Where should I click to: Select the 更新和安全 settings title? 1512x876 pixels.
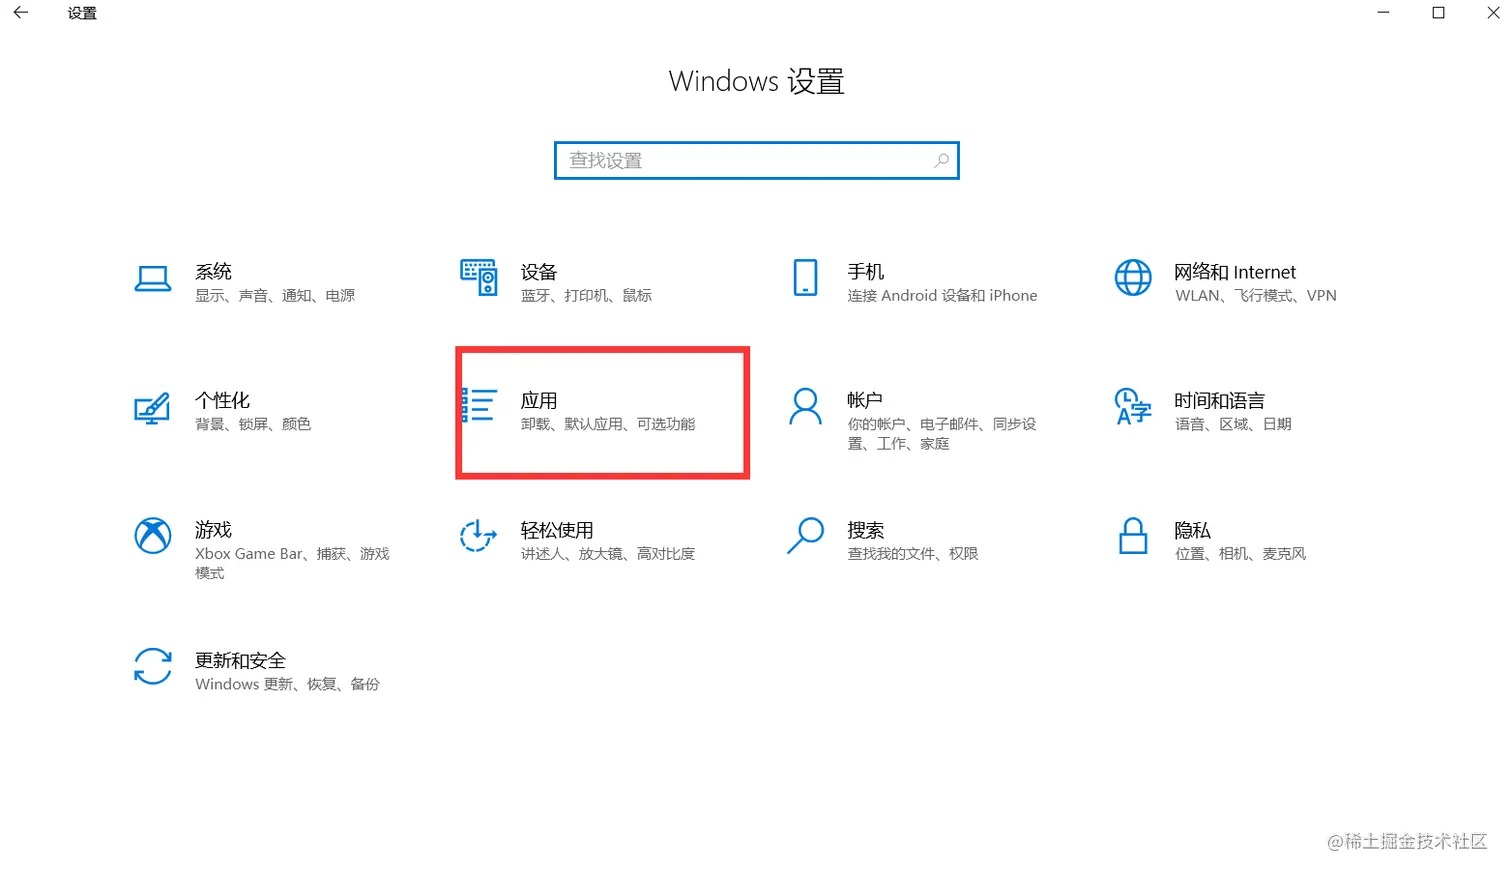point(240,660)
